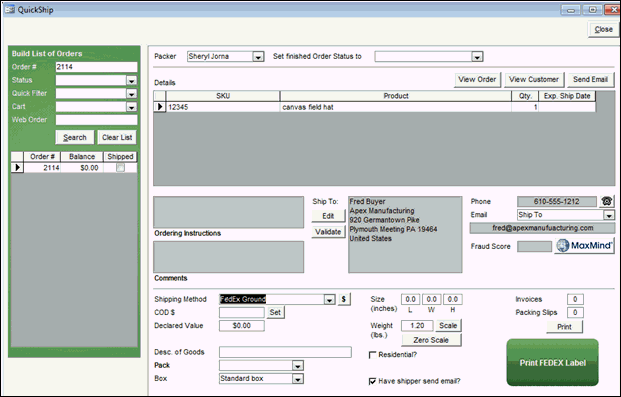This screenshot has height=397, width=621.
Task: Click the View Order button
Action: (477, 80)
